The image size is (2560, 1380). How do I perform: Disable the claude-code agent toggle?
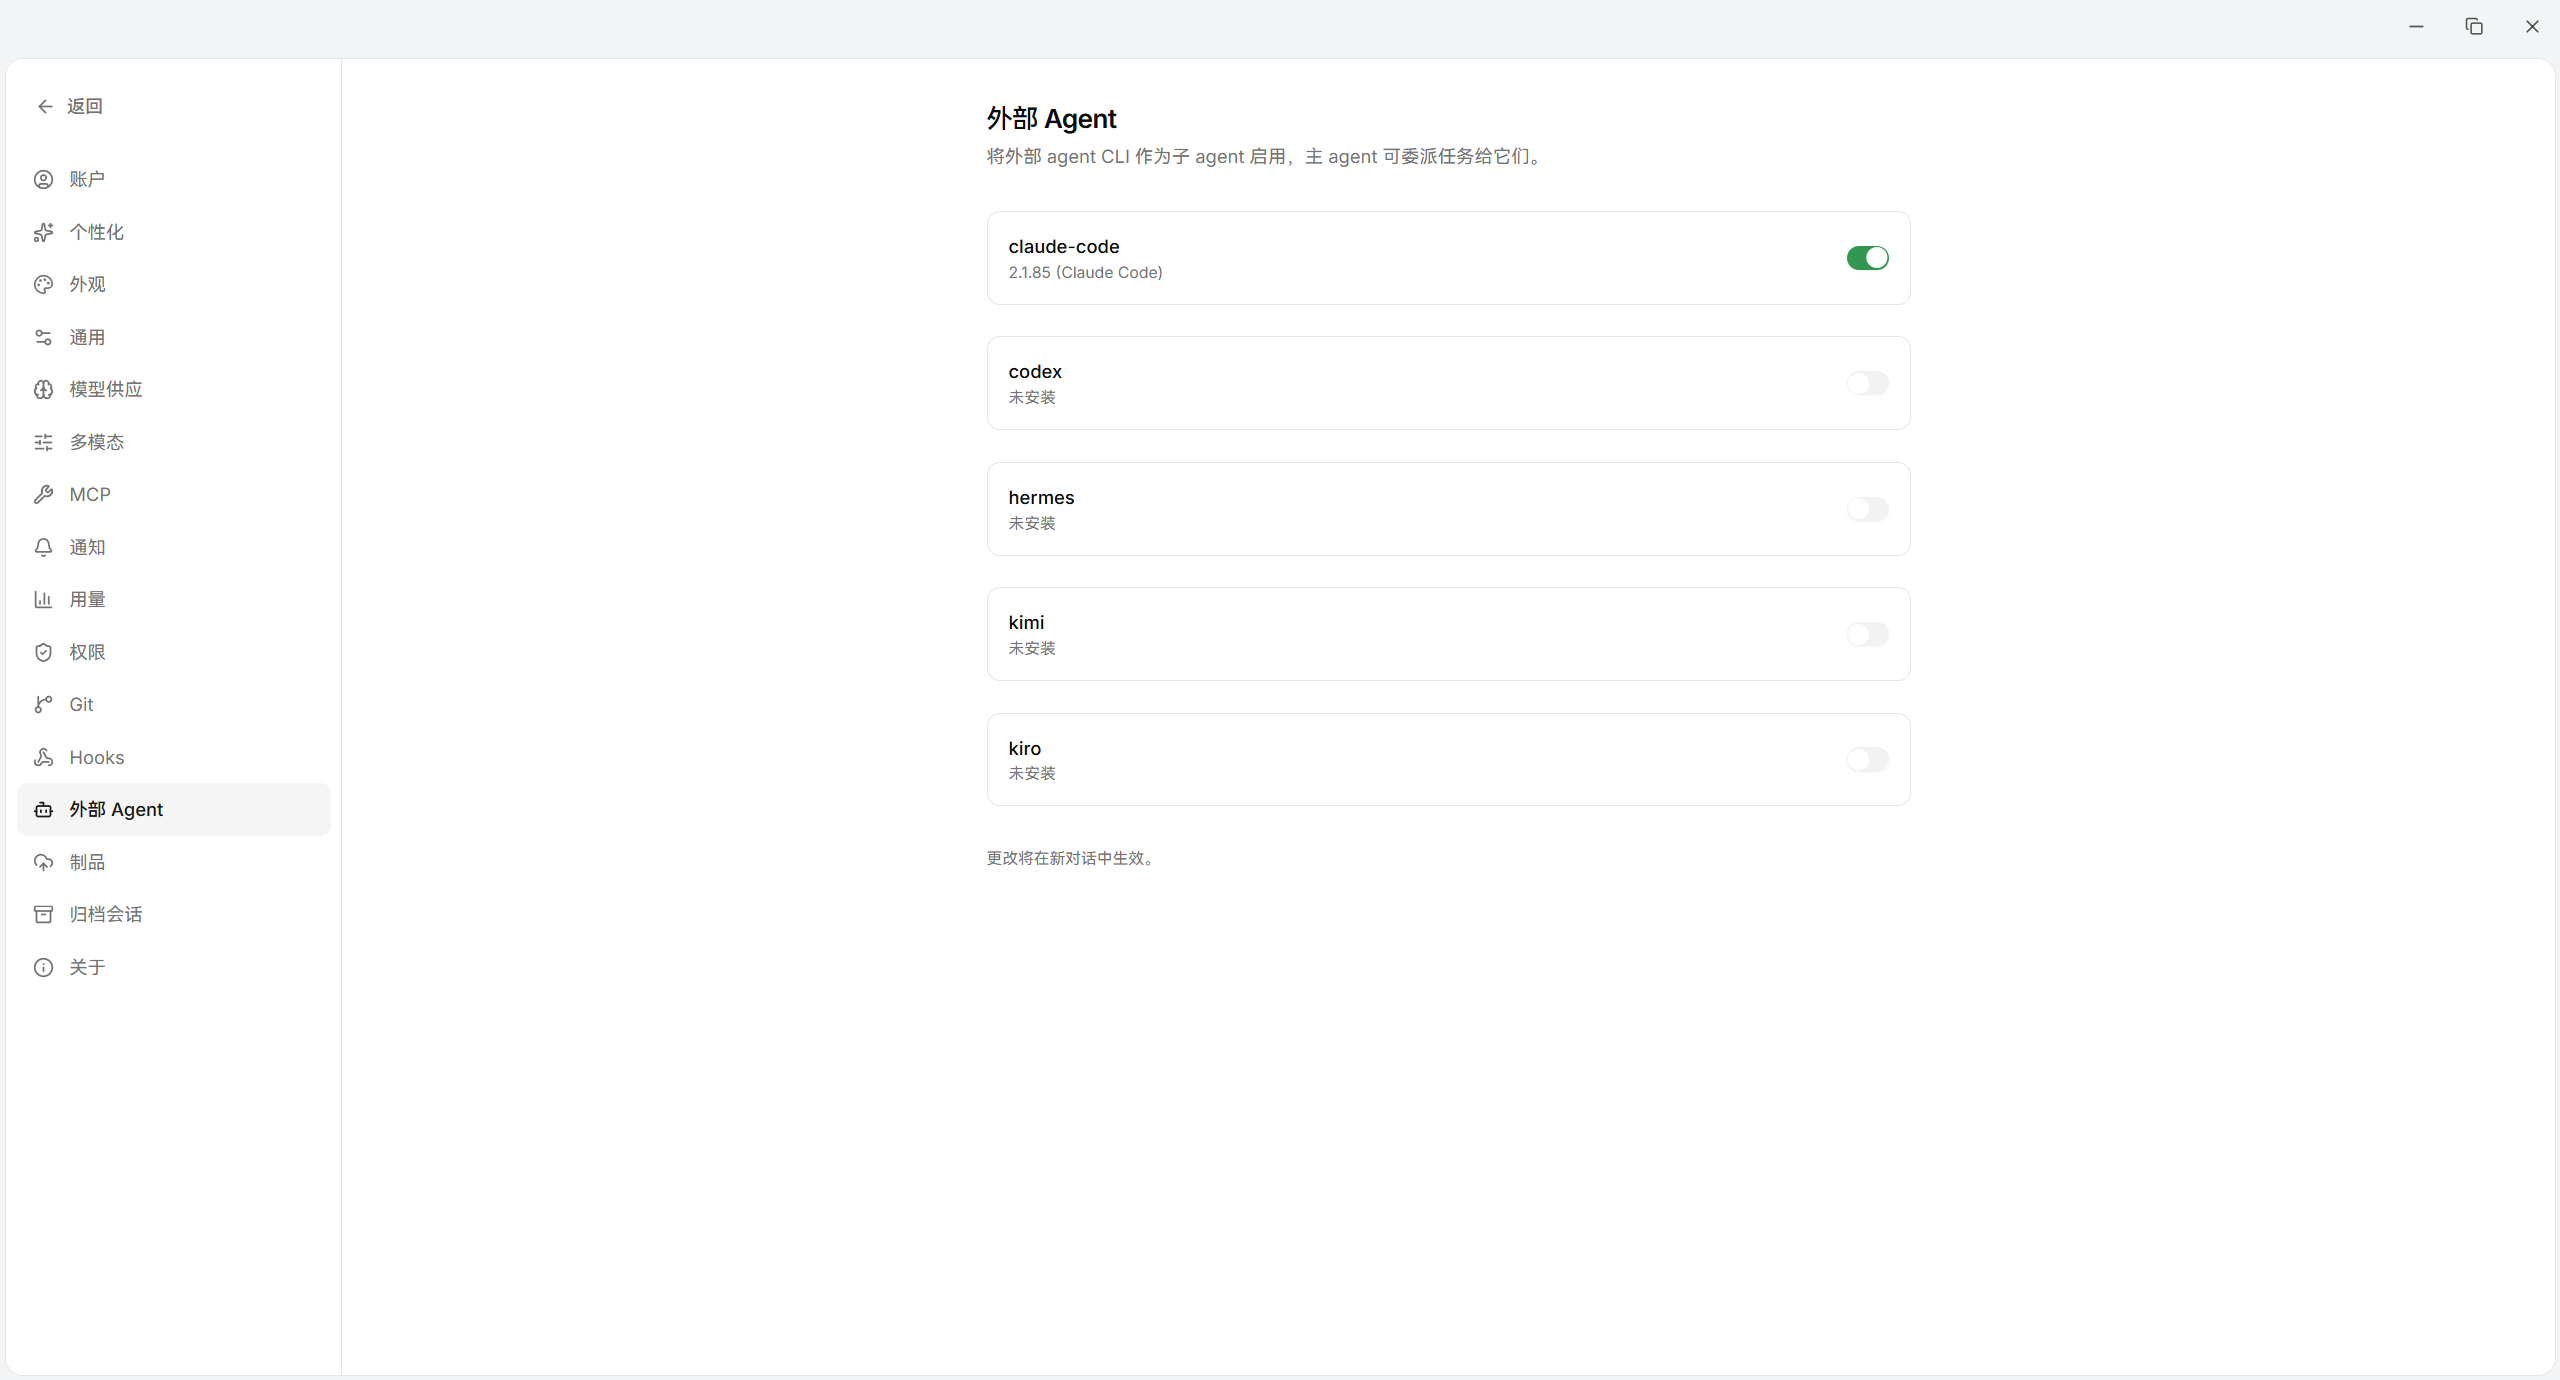pyautogui.click(x=1867, y=258)
